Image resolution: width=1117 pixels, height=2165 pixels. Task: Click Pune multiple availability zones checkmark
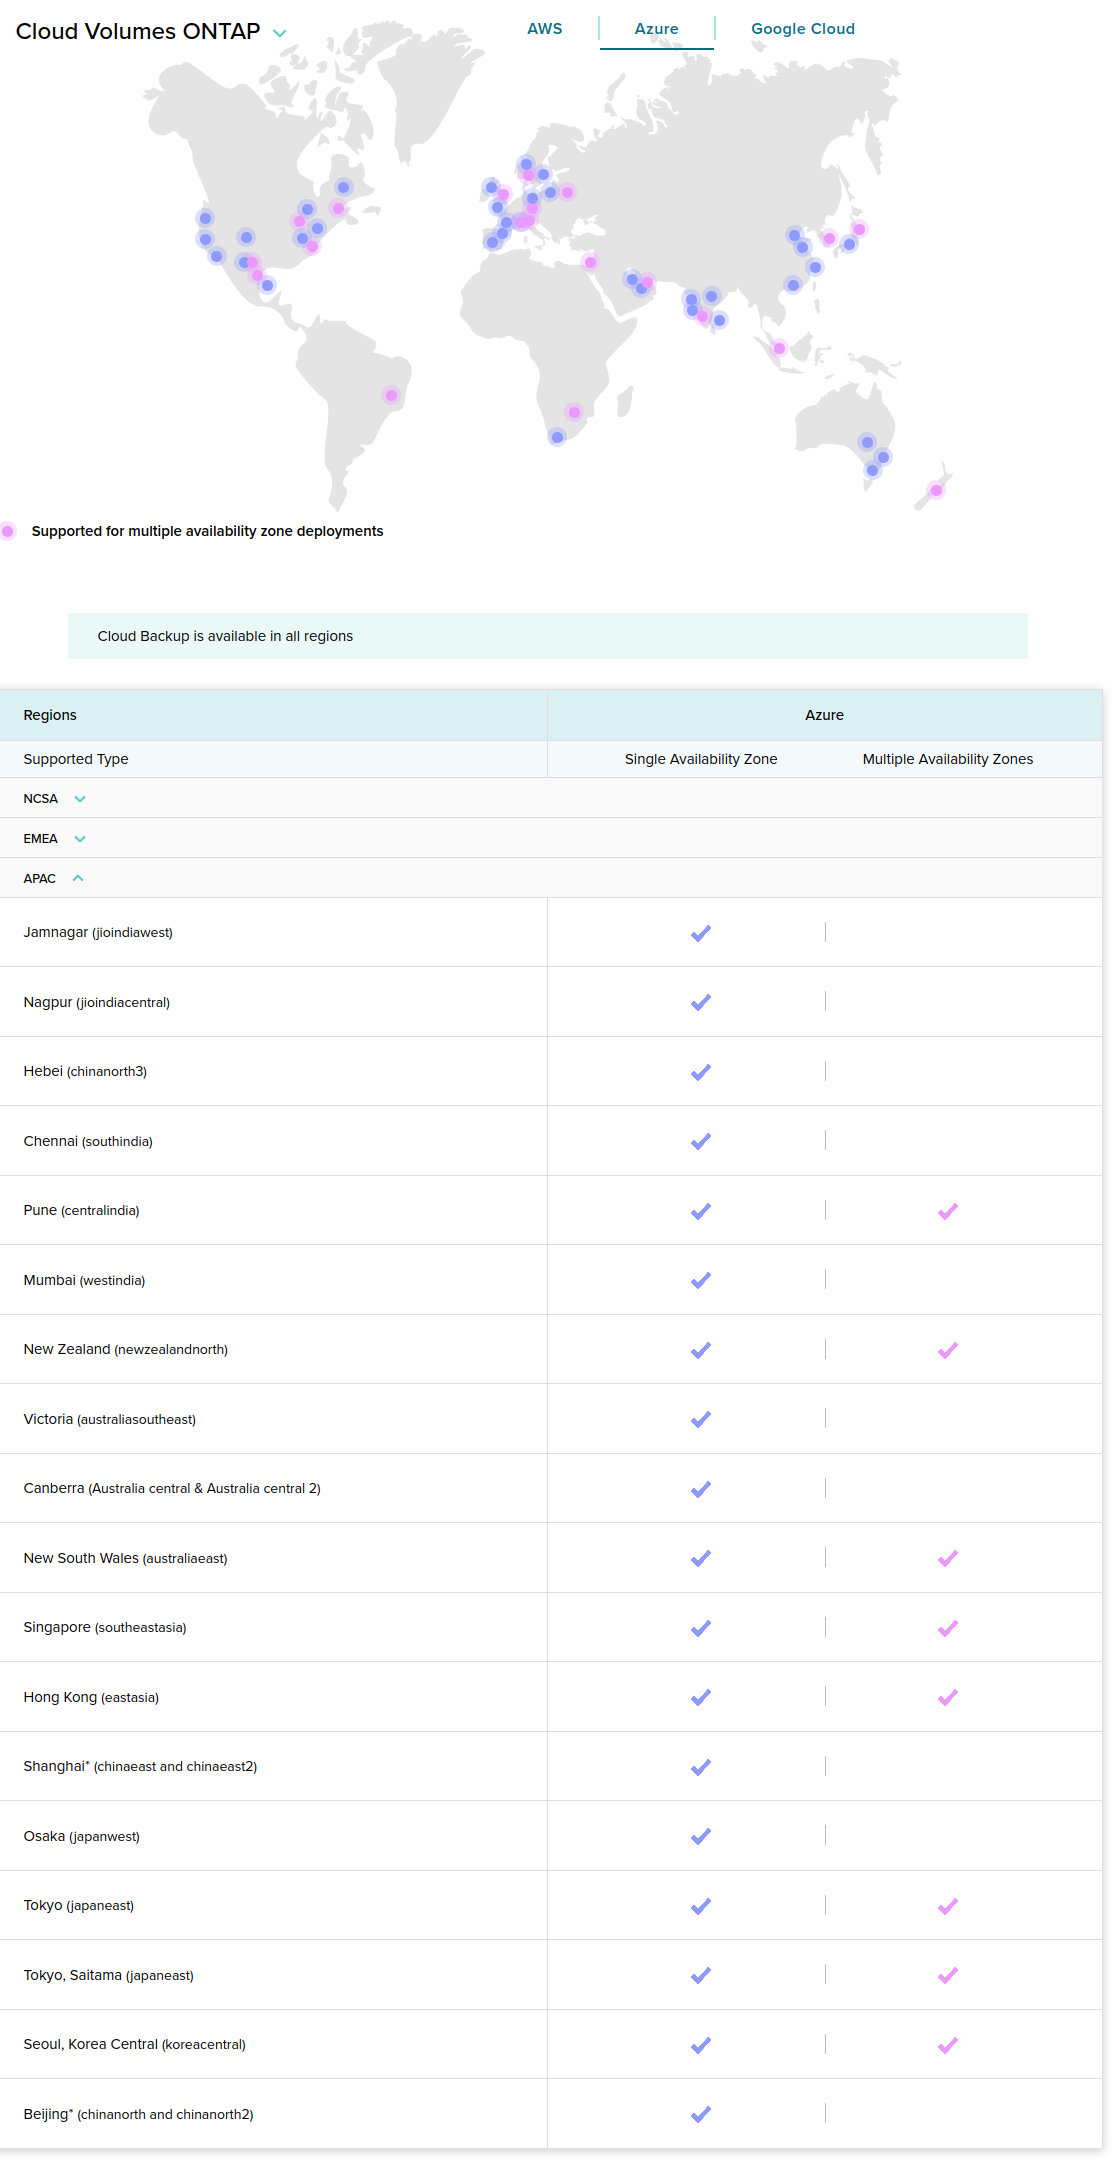(x=947, y=1211)
